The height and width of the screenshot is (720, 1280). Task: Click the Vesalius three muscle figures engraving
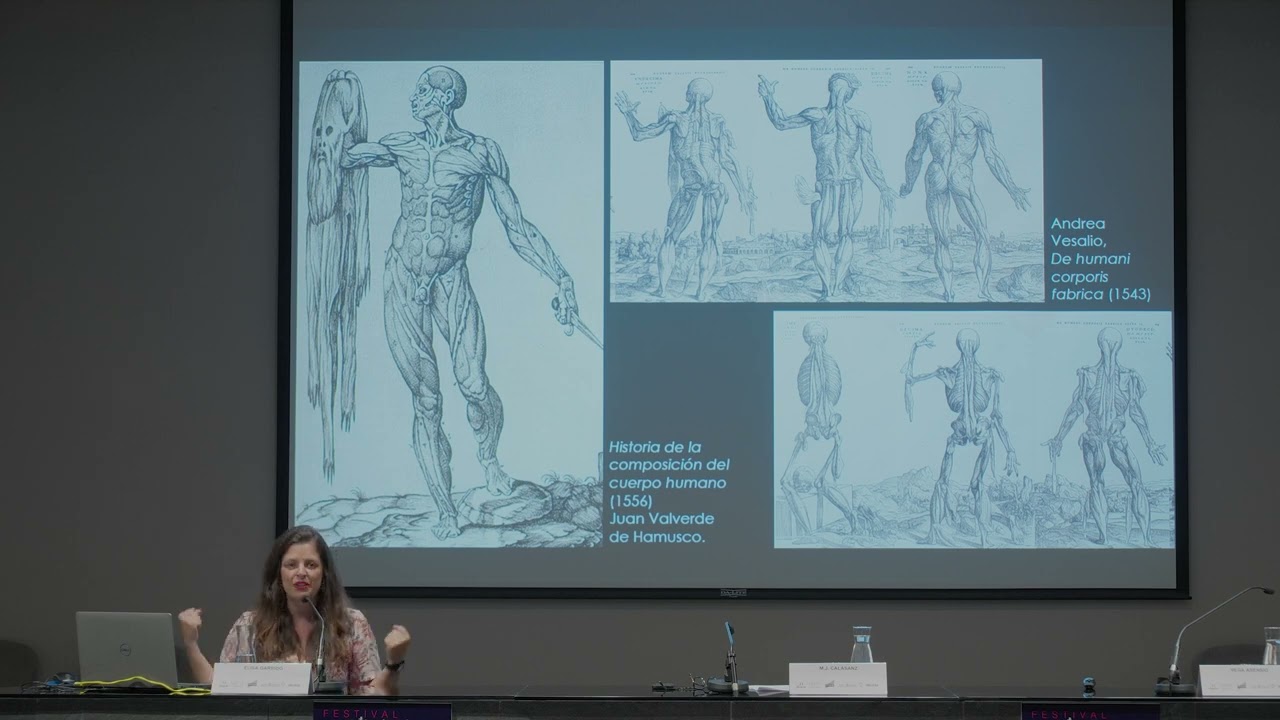826,181
